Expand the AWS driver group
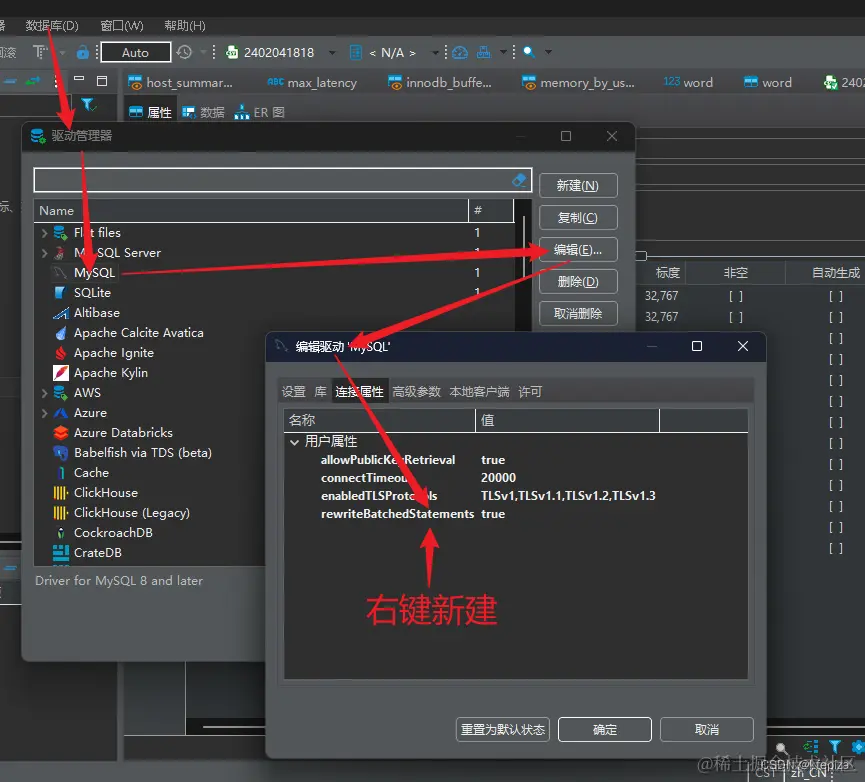This screenshot has height=782, width=865. tap(44, 393)
